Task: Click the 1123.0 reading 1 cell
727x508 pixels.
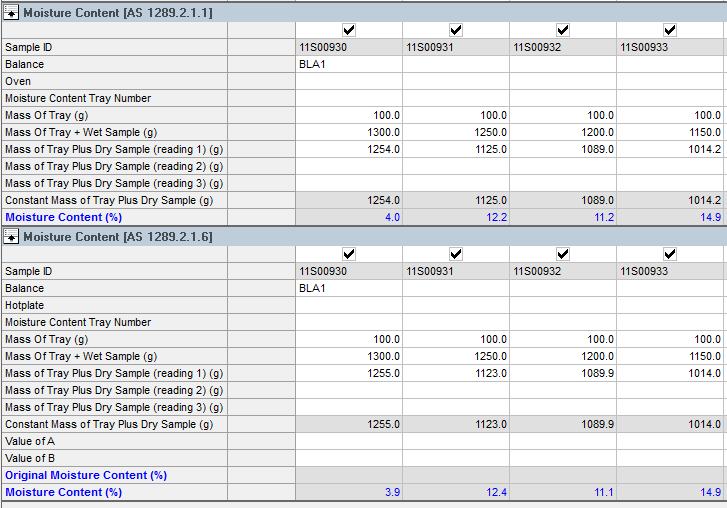Action: 456,373
